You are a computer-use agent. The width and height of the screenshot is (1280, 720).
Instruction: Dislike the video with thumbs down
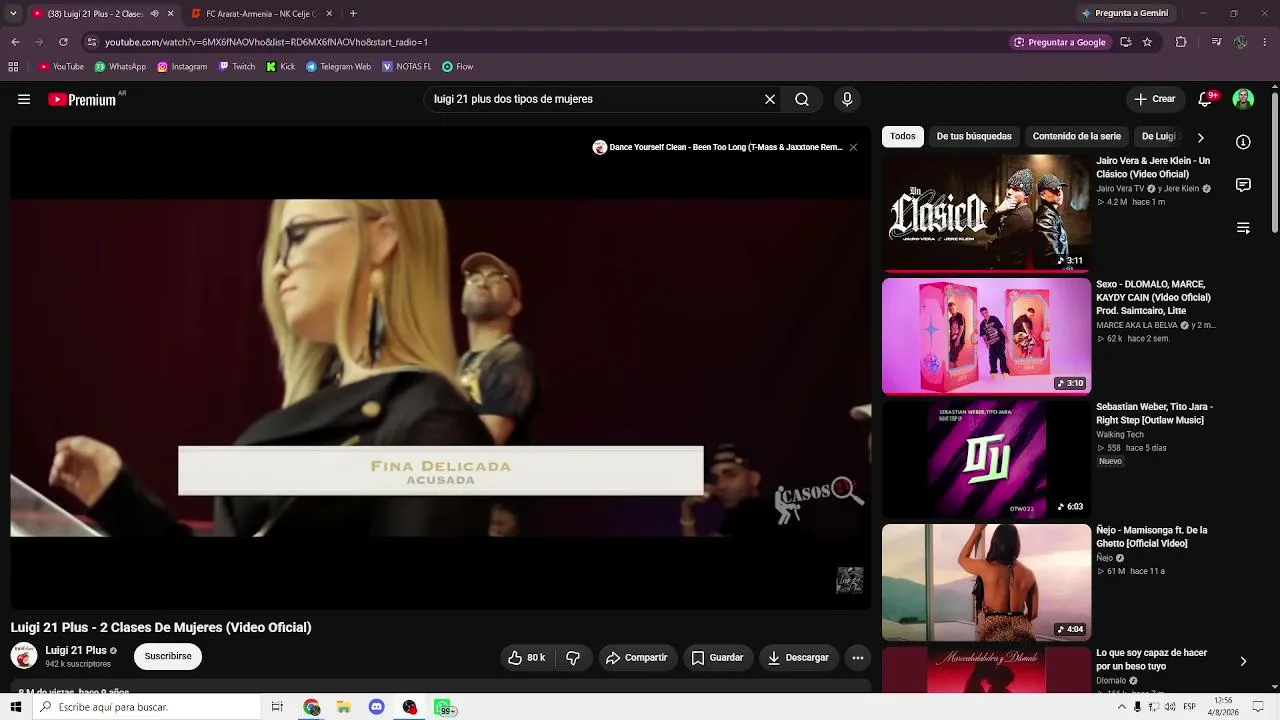573,657
